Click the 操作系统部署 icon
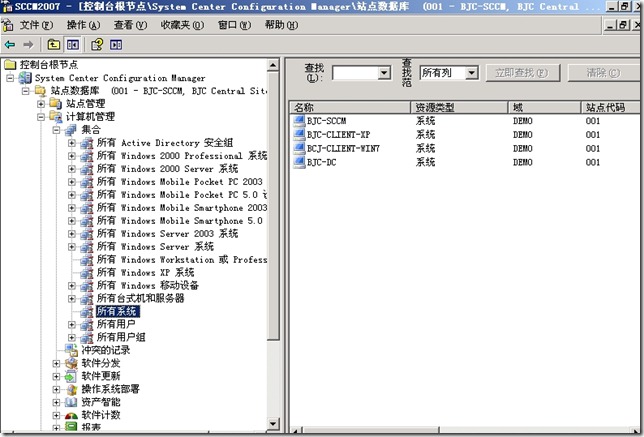Viewport: 644px width, 437px height. pos(71,389)
